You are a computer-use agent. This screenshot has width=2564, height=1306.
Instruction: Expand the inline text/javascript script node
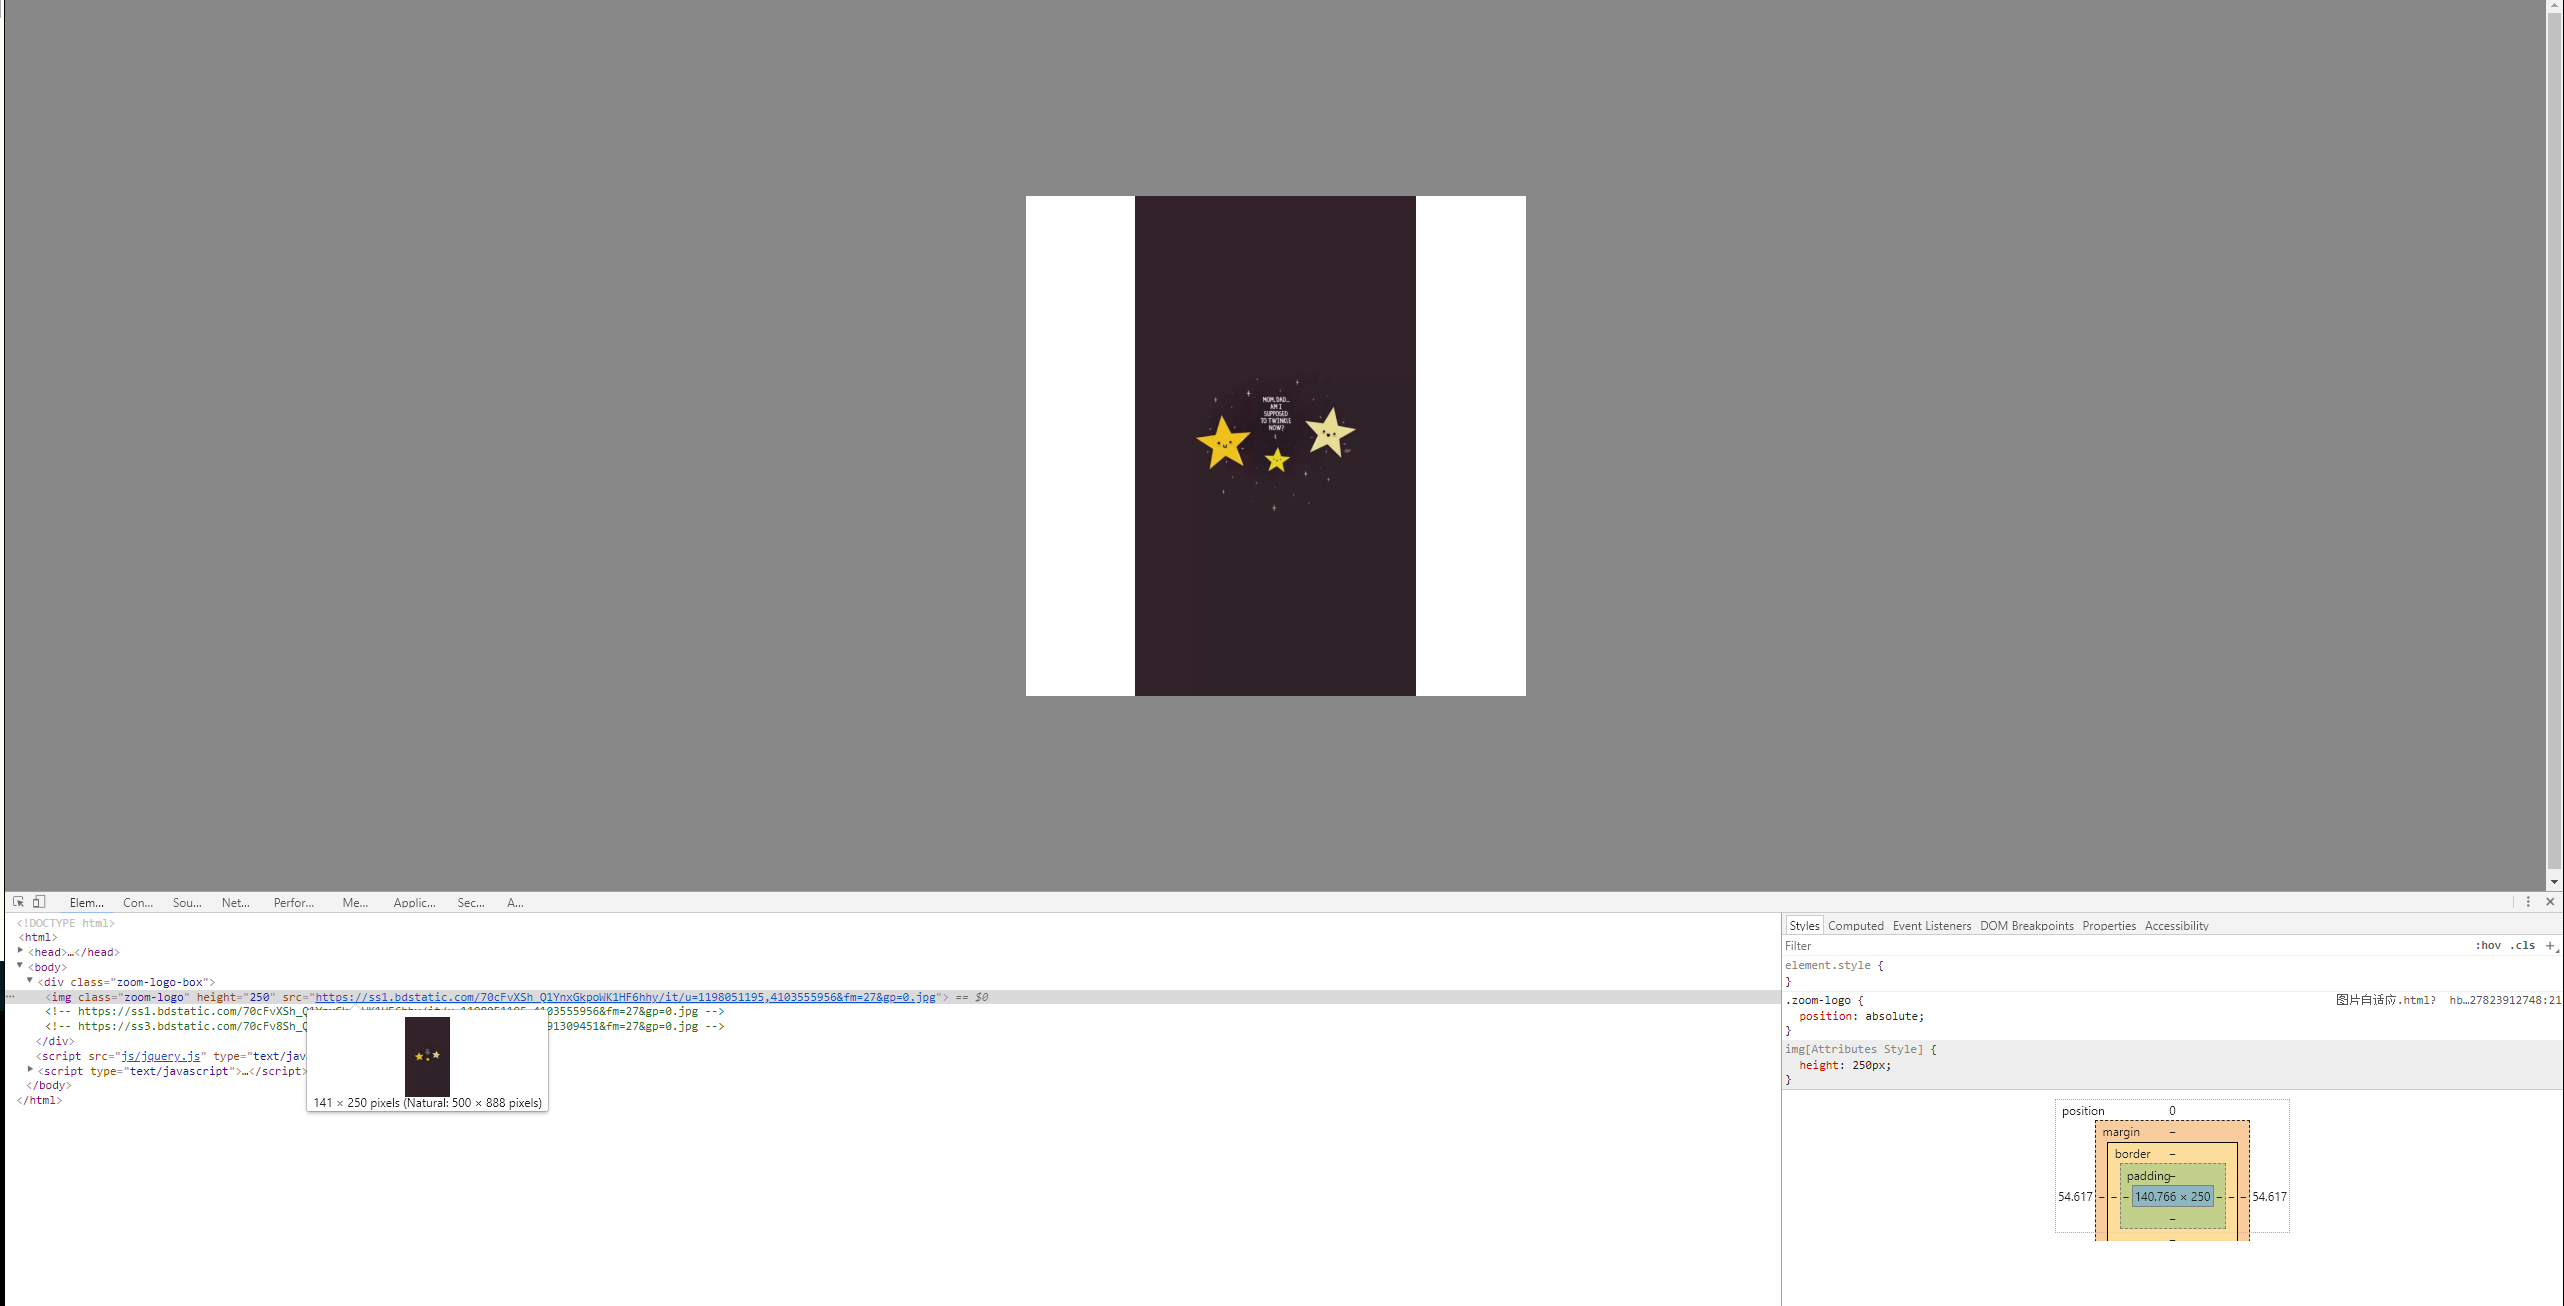click(x=30, y=1070)
